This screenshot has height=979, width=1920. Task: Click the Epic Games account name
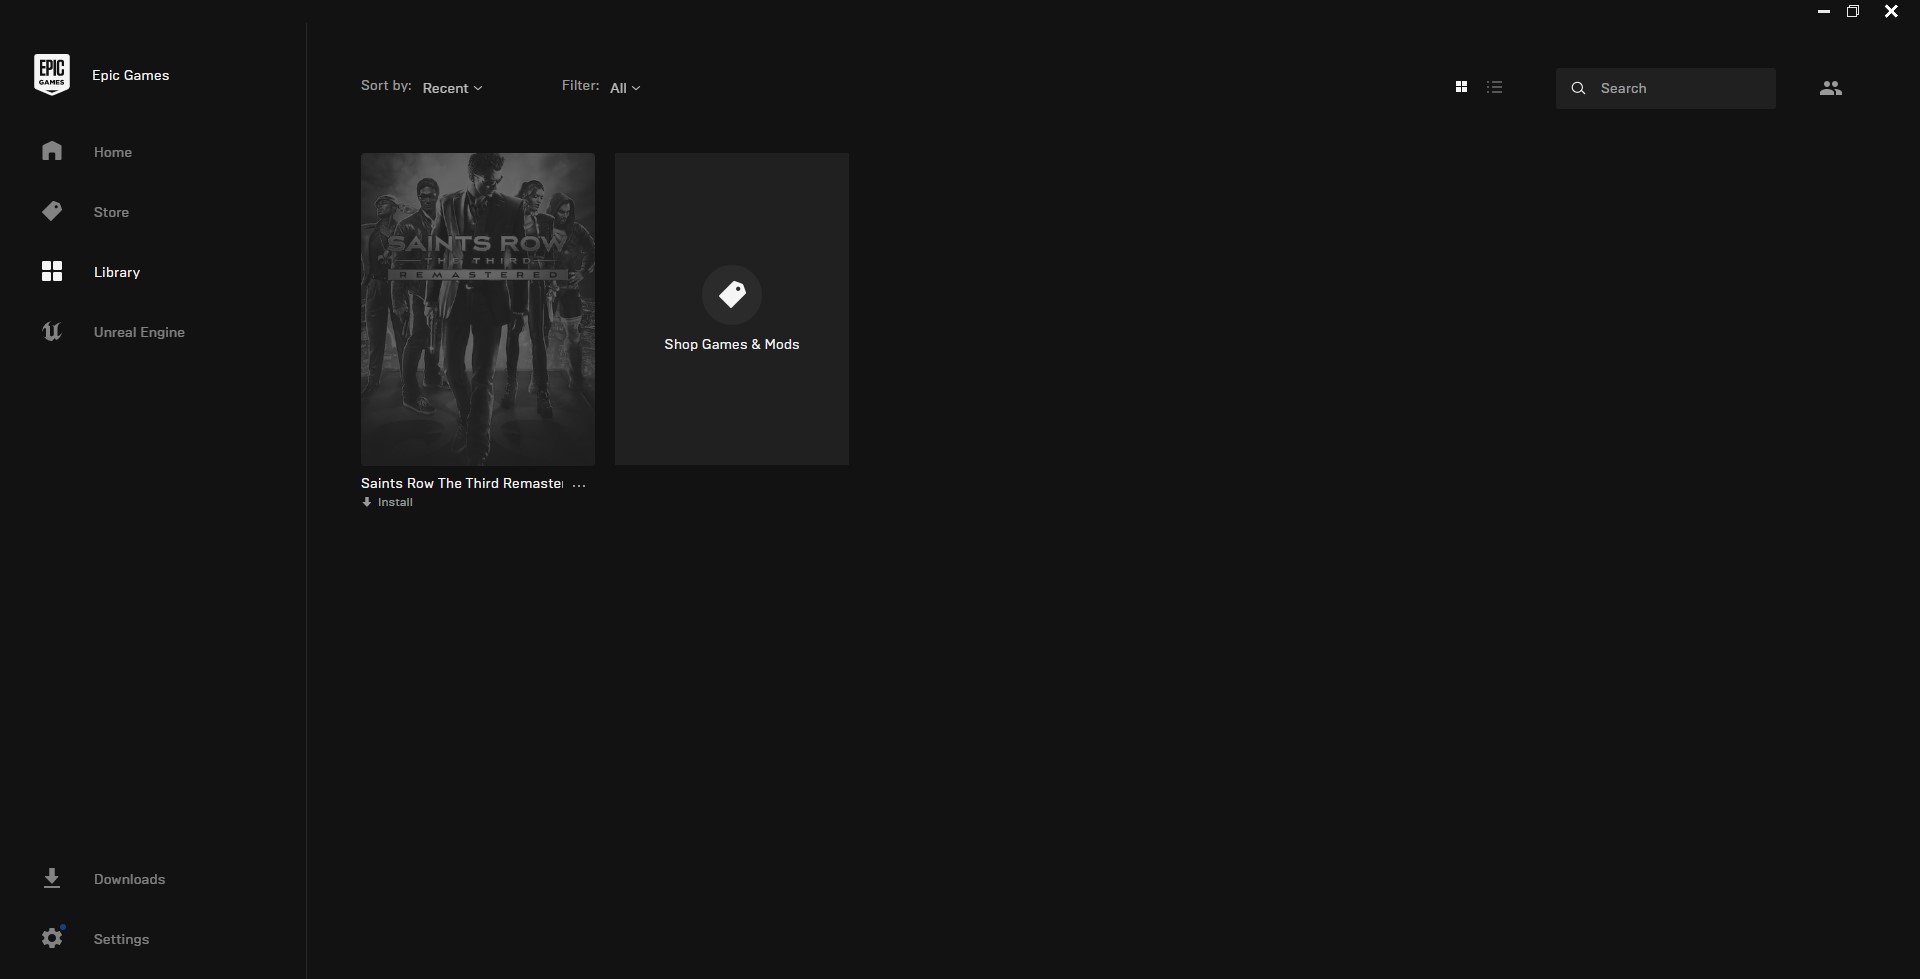pyautogui.click(x=131, y=75)
